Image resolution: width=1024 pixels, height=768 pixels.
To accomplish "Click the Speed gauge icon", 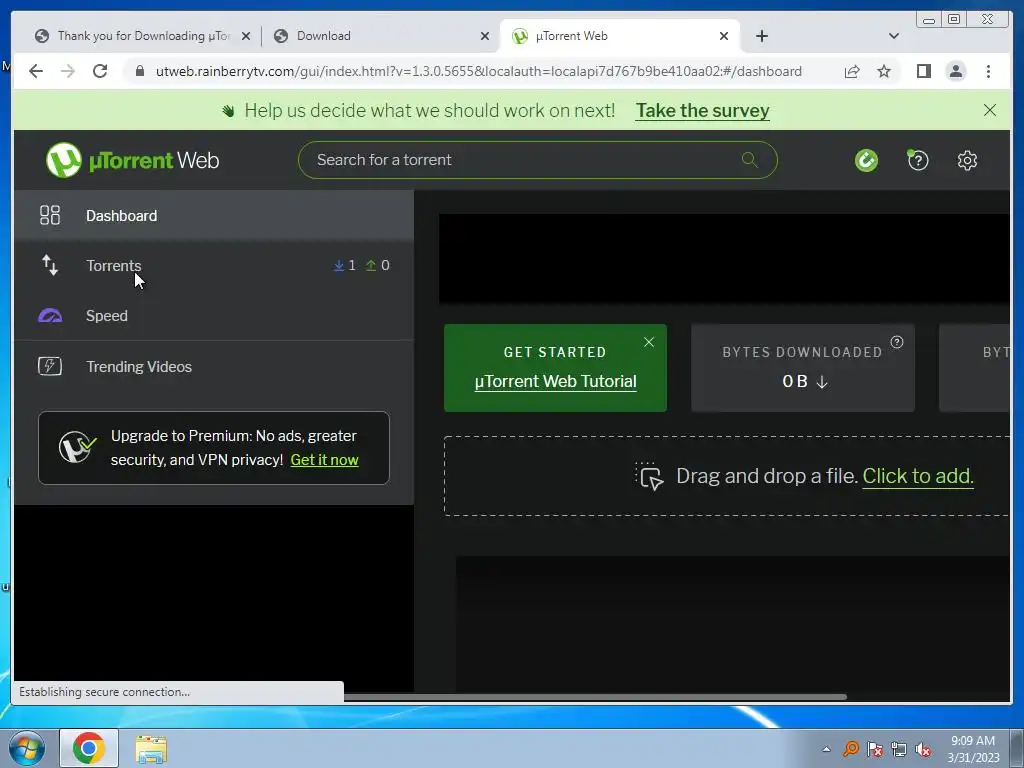I will coord(50,315).
